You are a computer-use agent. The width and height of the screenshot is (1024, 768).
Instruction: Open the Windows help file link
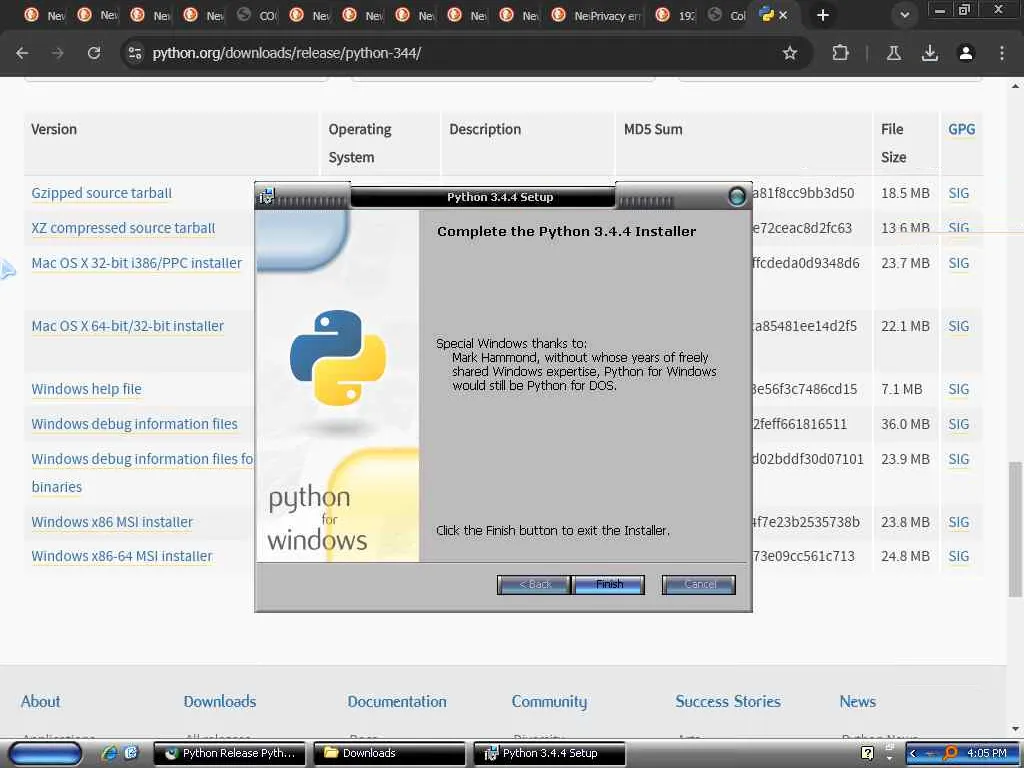point(86,389)
